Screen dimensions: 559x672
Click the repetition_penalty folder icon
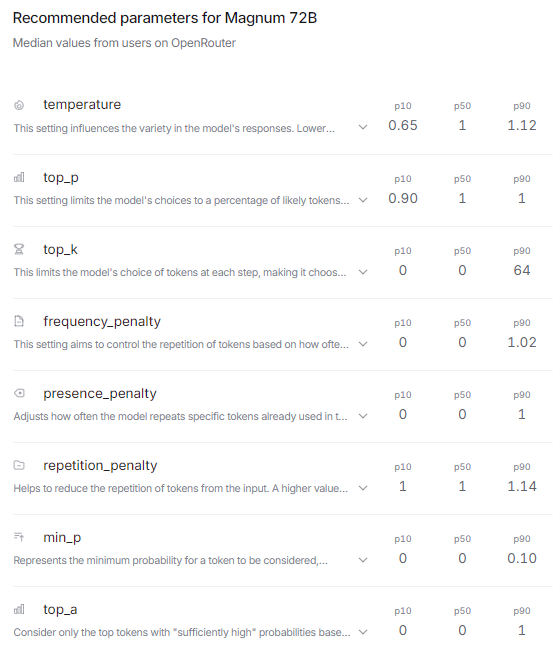click(x=19, y=465)
